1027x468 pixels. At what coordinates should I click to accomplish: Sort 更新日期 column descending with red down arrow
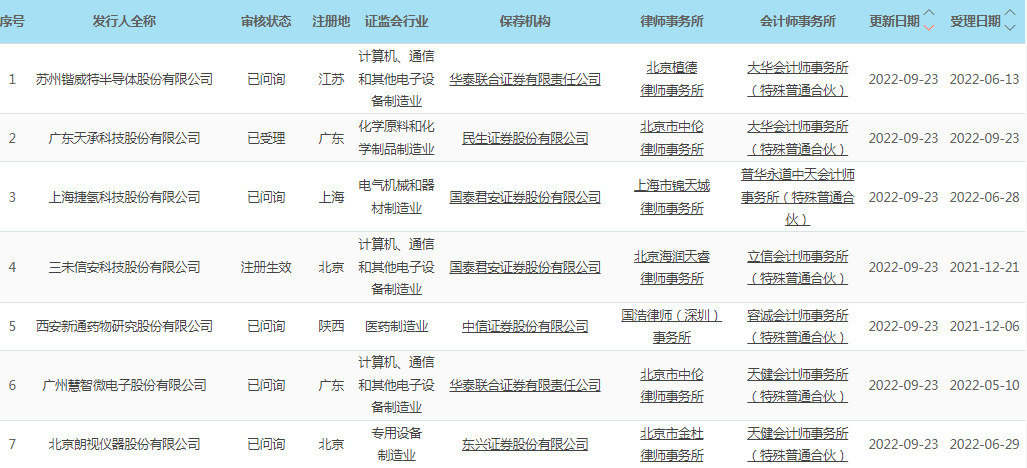tap(929, 27)
